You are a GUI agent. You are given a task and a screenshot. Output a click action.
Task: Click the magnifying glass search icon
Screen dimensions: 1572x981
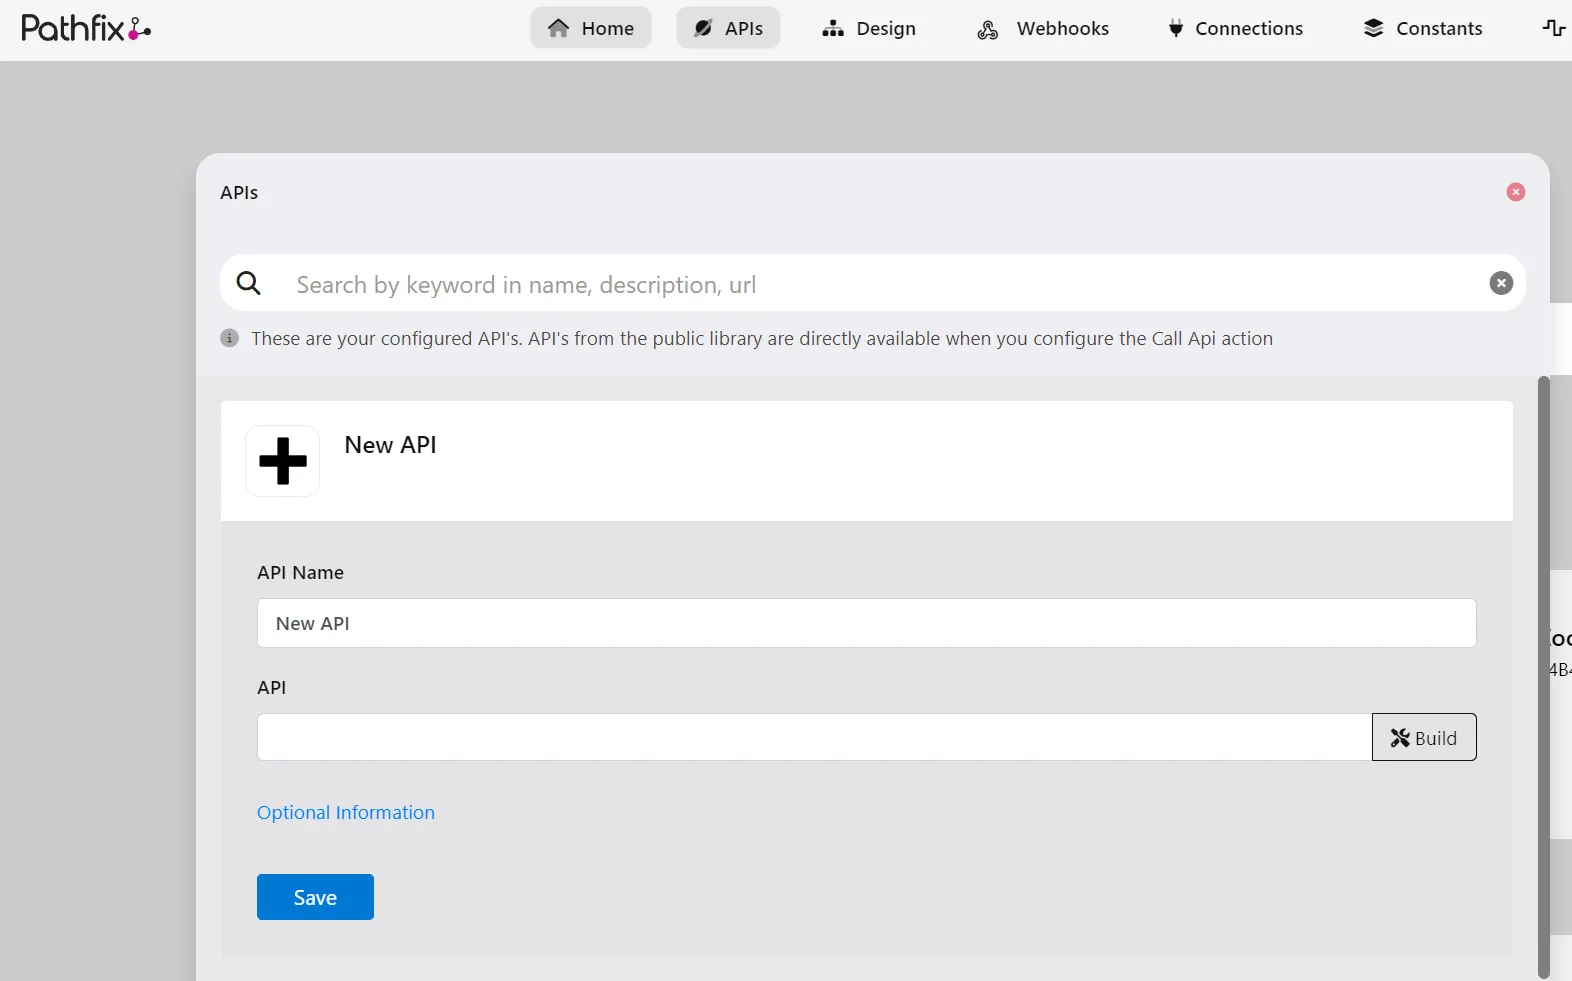[249, 284]
